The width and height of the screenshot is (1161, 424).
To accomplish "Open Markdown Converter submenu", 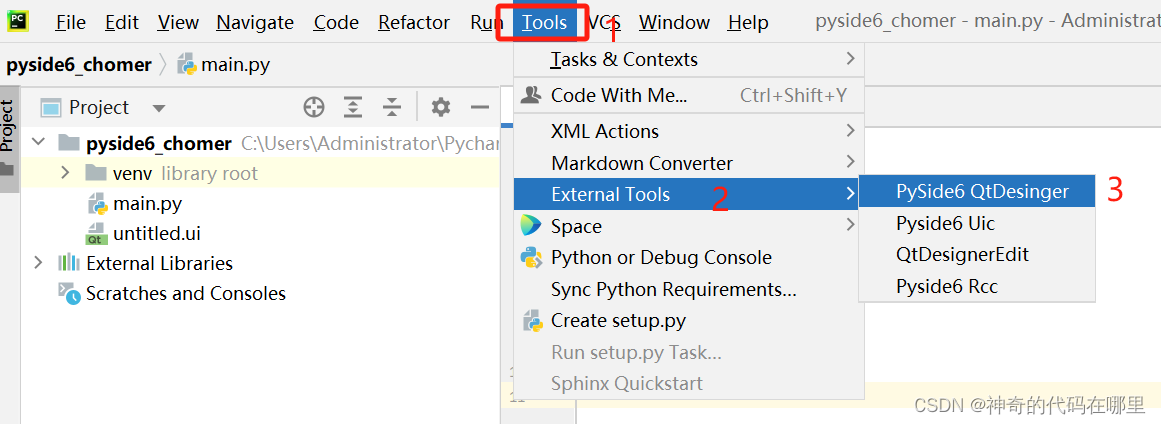I will (689, 163).
